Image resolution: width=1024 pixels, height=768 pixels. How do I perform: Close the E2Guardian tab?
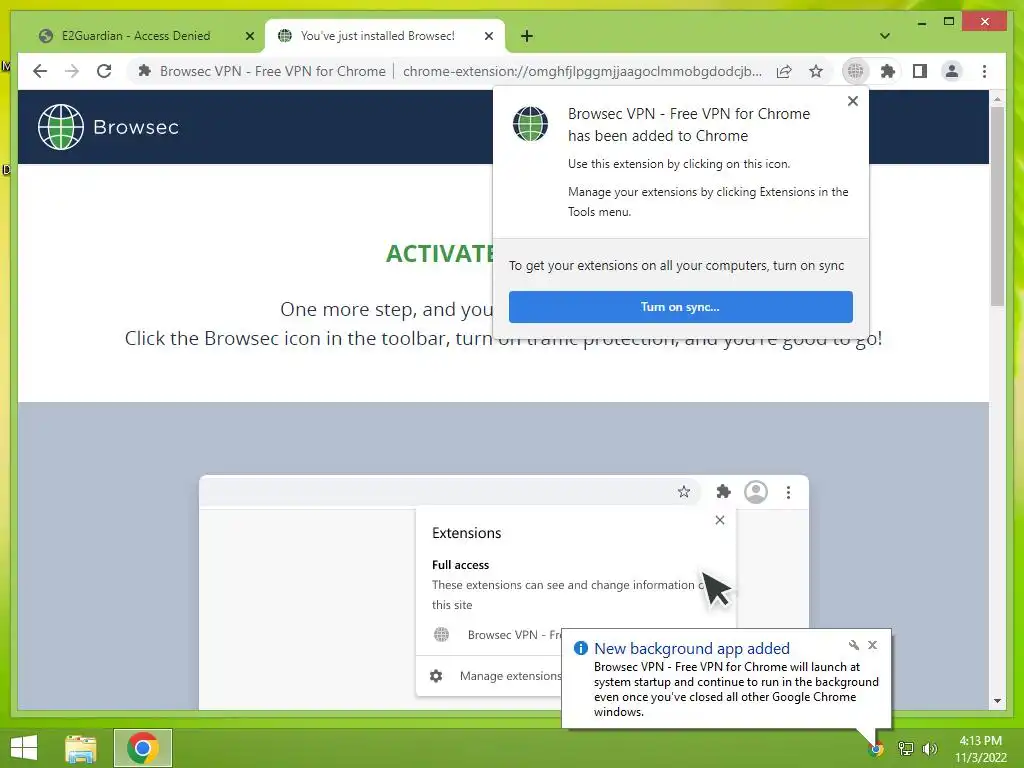click(x=249, y=36)
